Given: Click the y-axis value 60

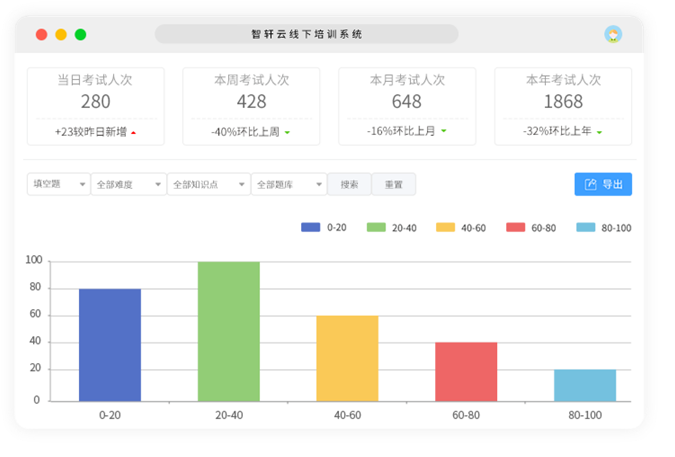Looking at the screenshot, I should click(x=35, y=314).
